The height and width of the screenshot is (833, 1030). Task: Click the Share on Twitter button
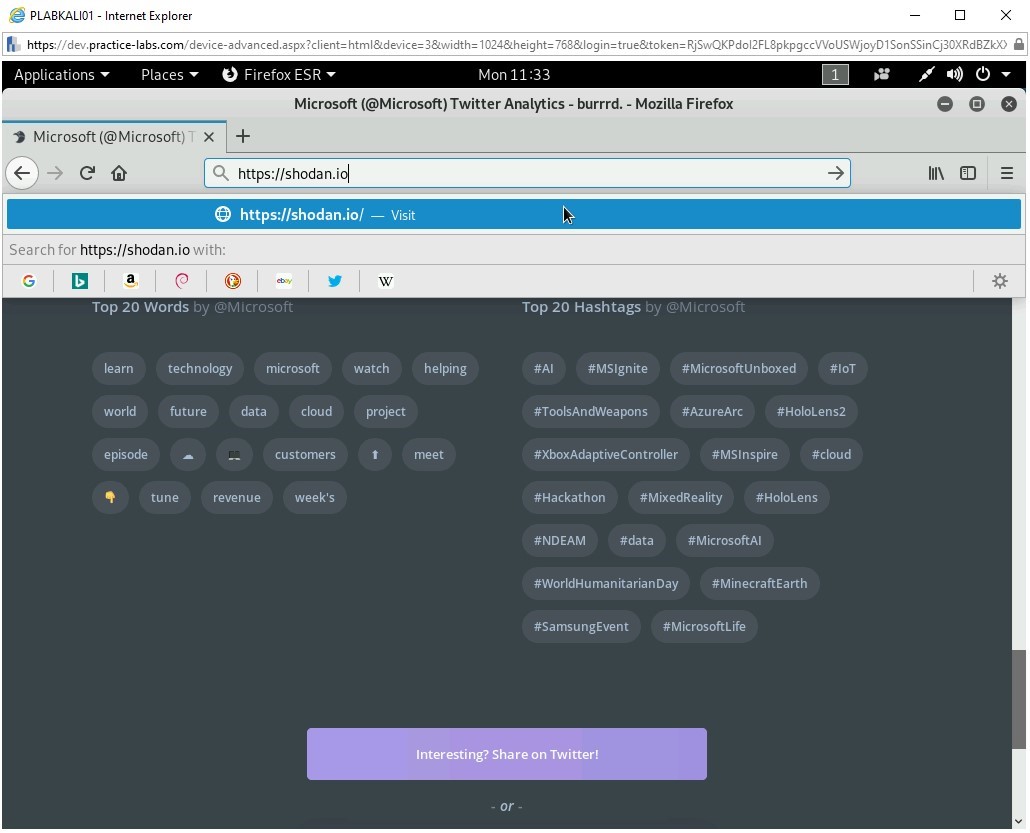506,754
